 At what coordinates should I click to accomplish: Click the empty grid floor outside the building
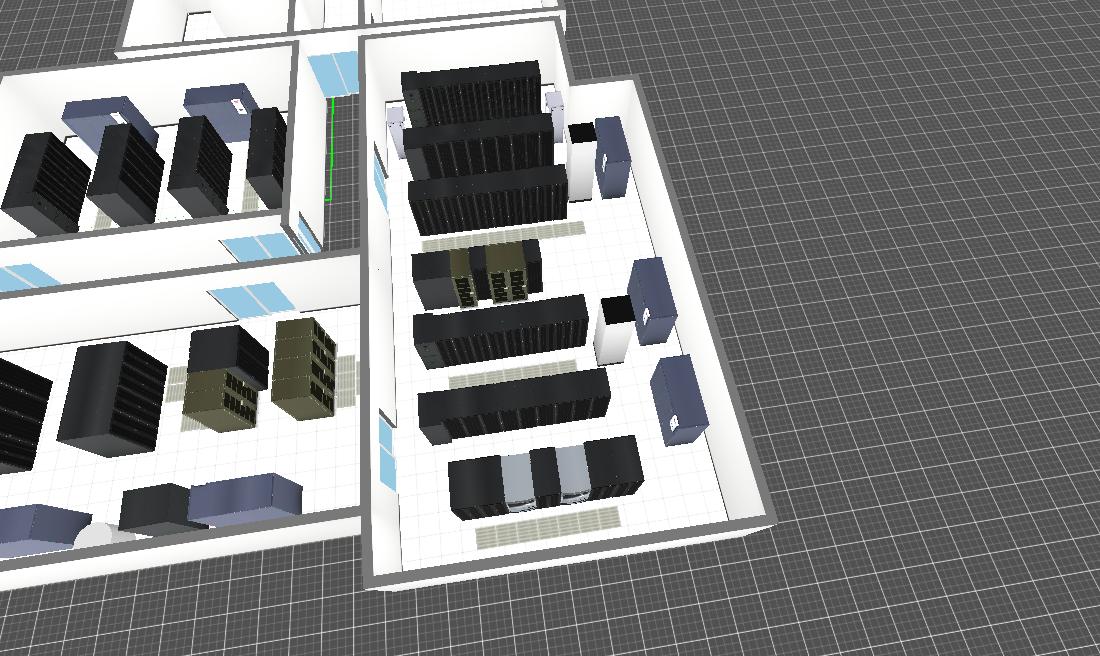900,300
